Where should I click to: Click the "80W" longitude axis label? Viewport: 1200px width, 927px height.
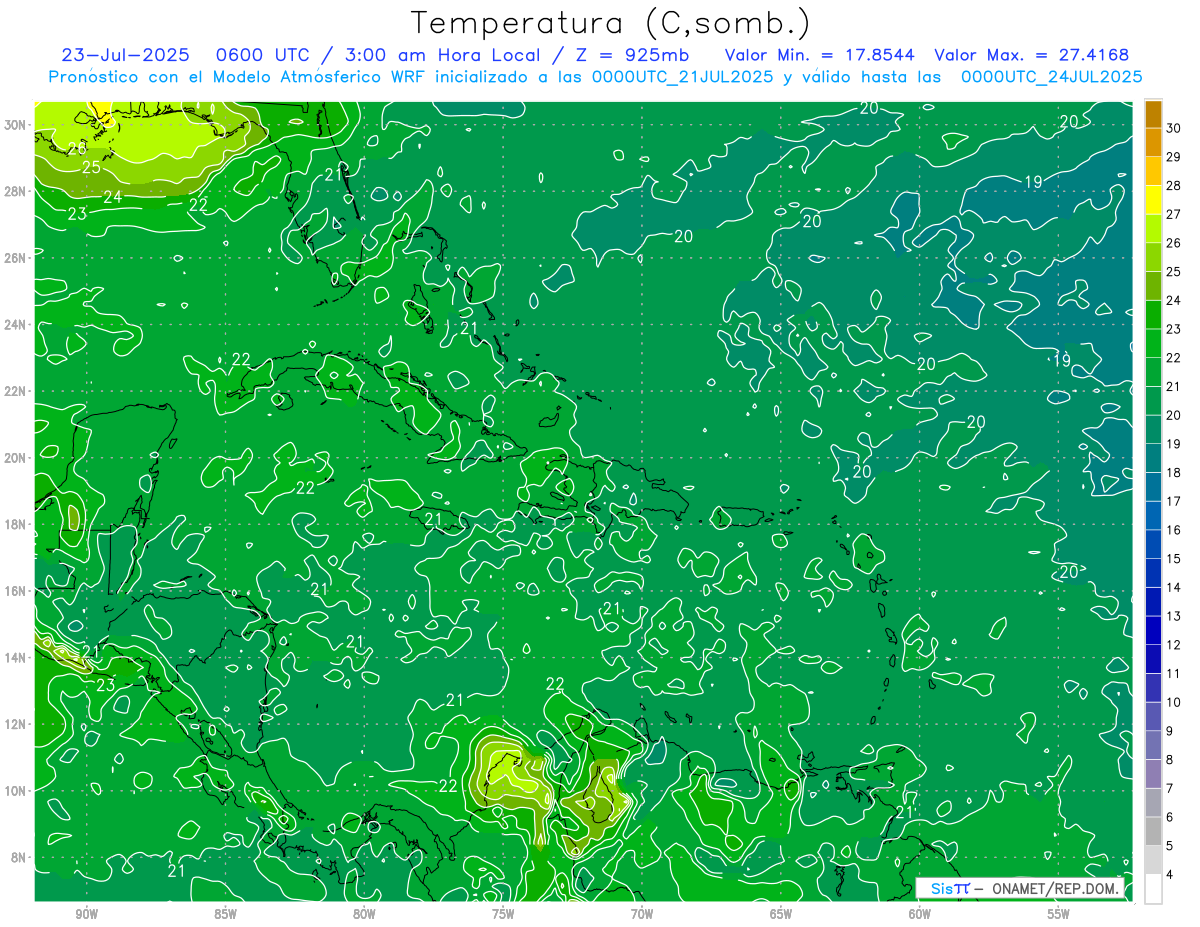364,914
